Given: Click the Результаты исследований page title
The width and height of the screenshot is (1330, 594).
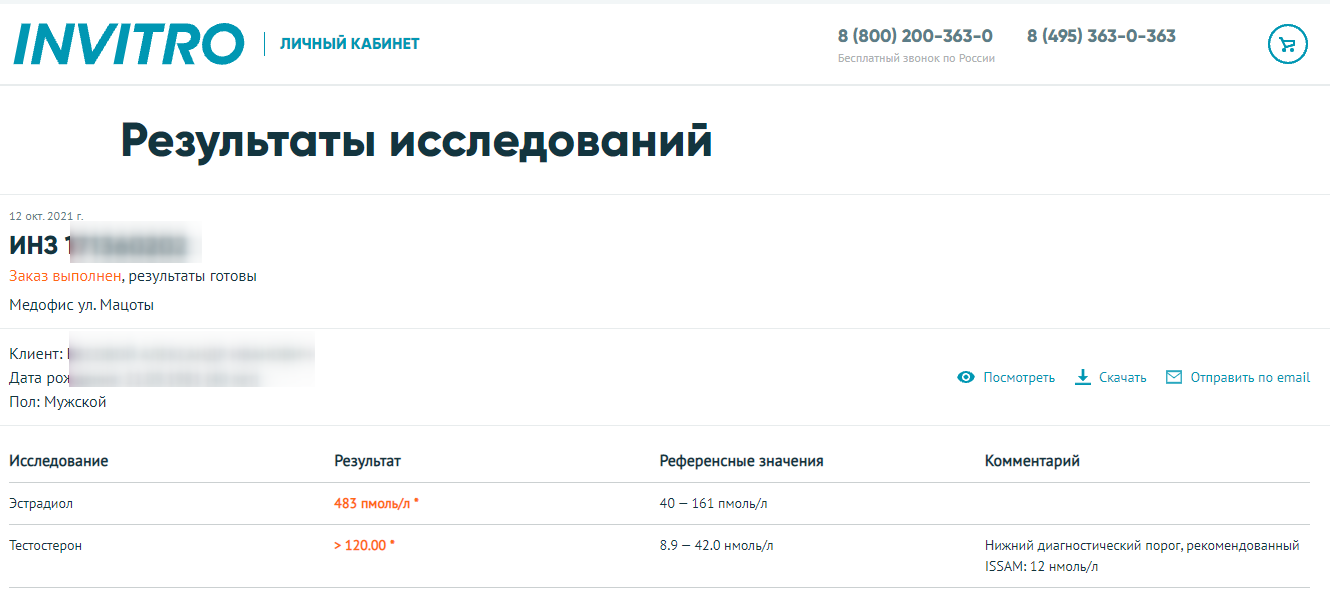Looking at the screenshot, I should (415, 140).
